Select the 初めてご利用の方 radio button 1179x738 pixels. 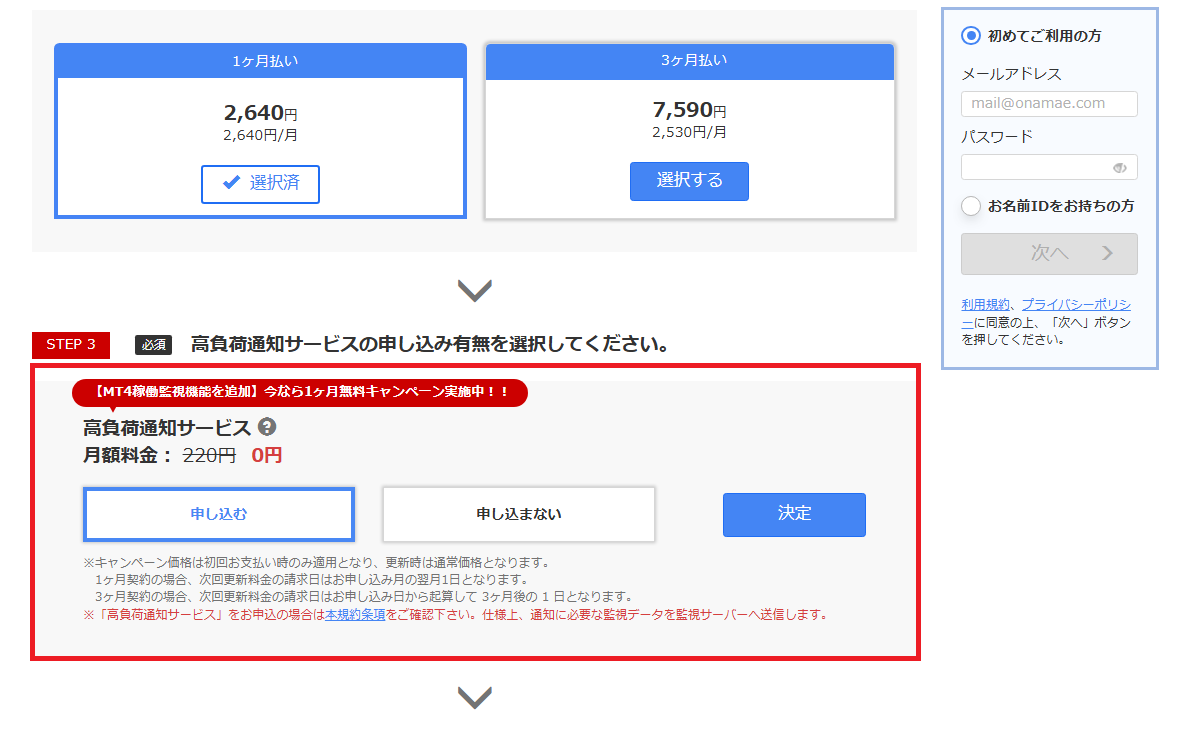[x=970, y=36]
